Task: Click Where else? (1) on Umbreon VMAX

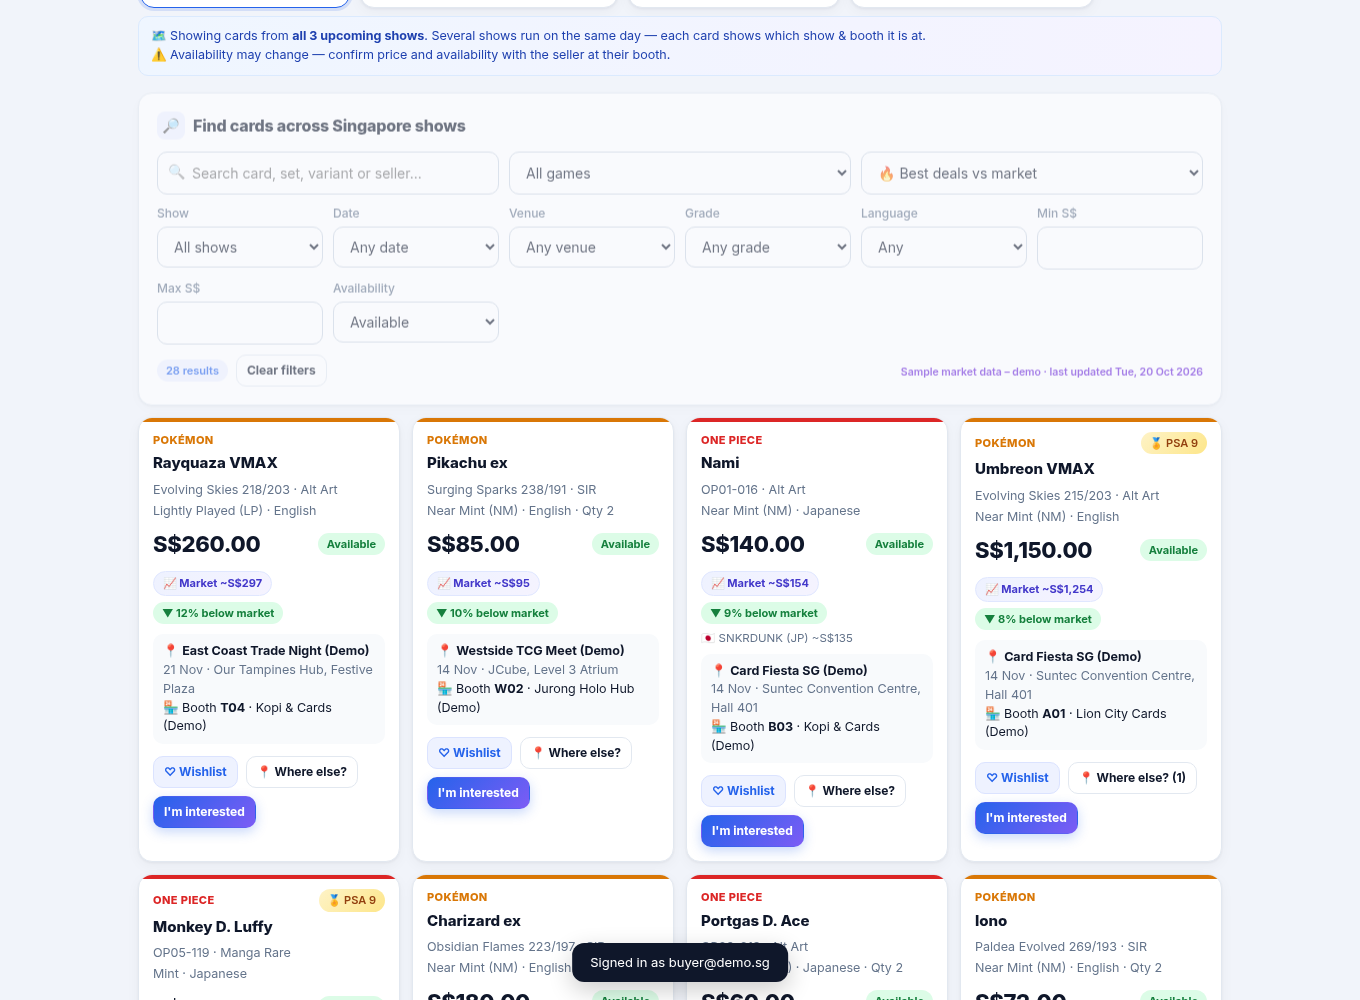Action: click(x=1132, y=778)
